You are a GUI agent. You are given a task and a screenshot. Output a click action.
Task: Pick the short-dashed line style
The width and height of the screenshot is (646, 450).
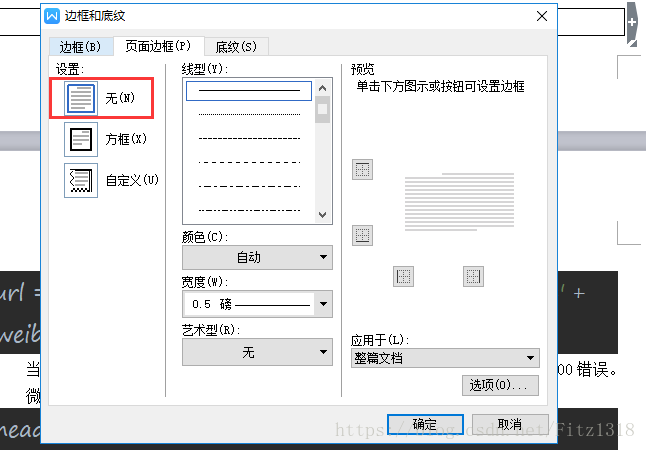tap(249, 138)
